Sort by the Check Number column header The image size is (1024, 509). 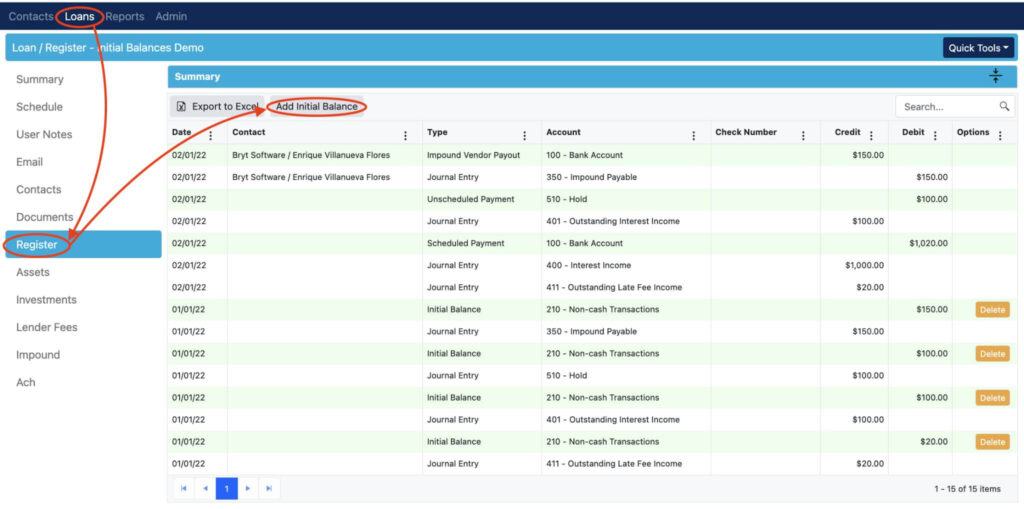746,132
